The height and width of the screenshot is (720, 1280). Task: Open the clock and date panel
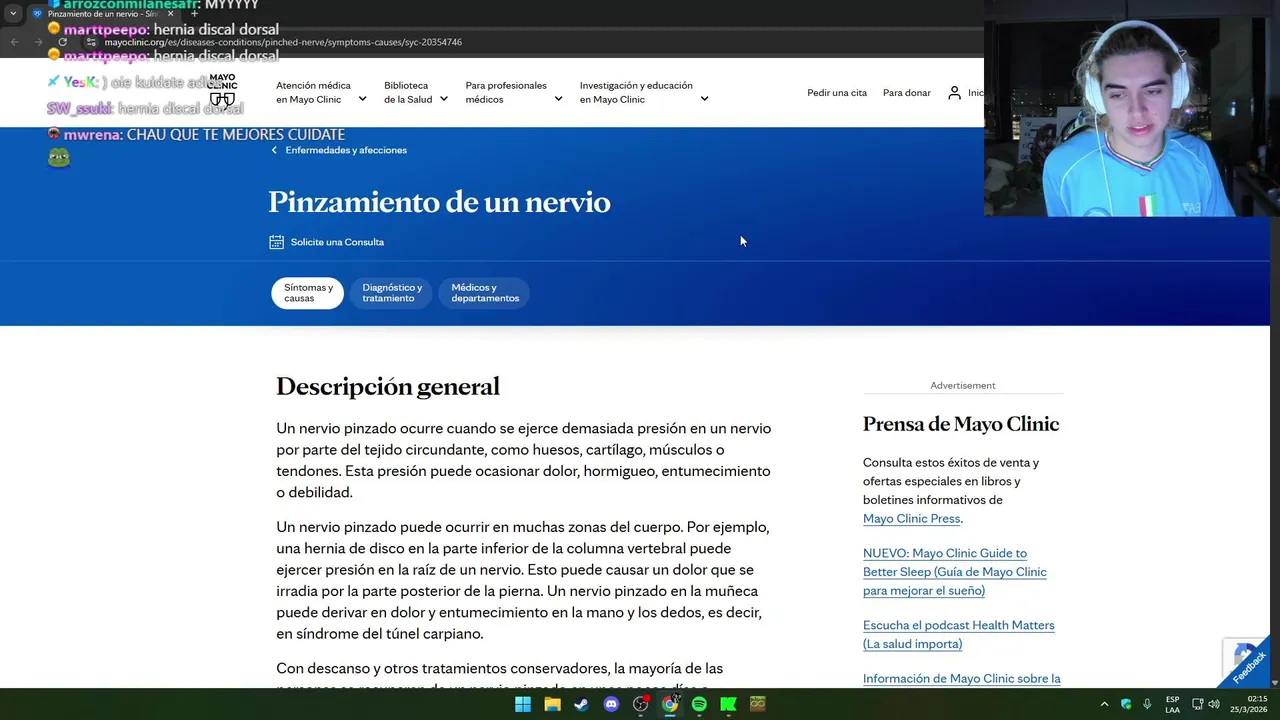pos(1249,704)
